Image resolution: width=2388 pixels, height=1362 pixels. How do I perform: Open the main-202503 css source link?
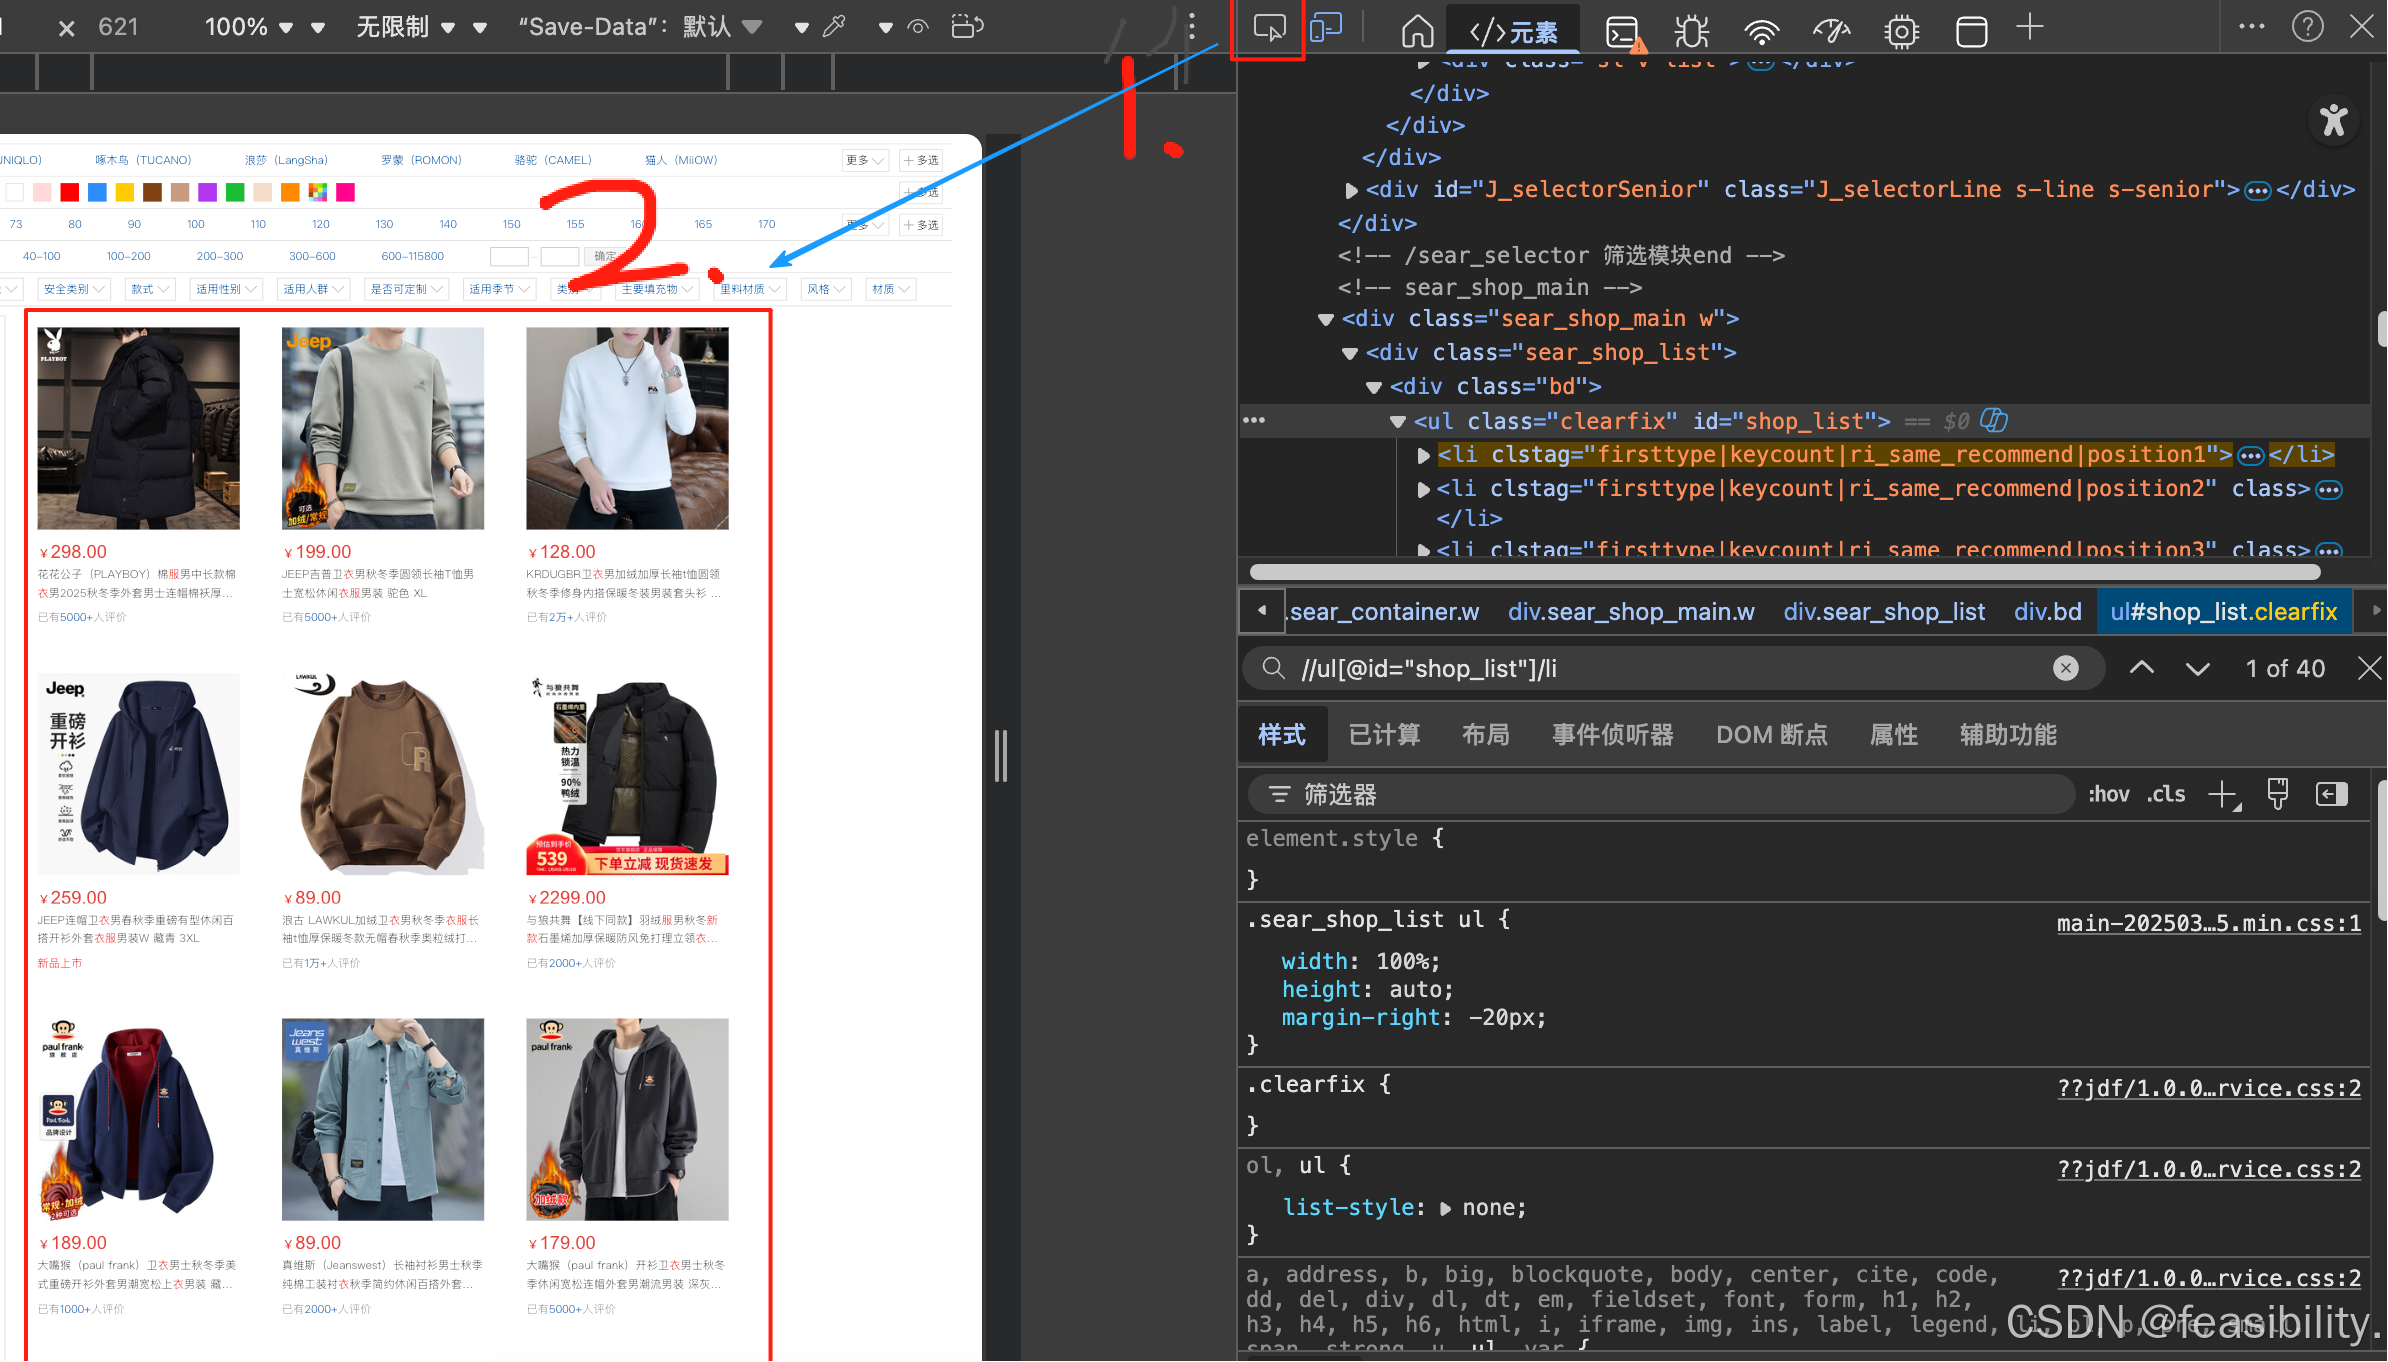tap(2208, 923)
